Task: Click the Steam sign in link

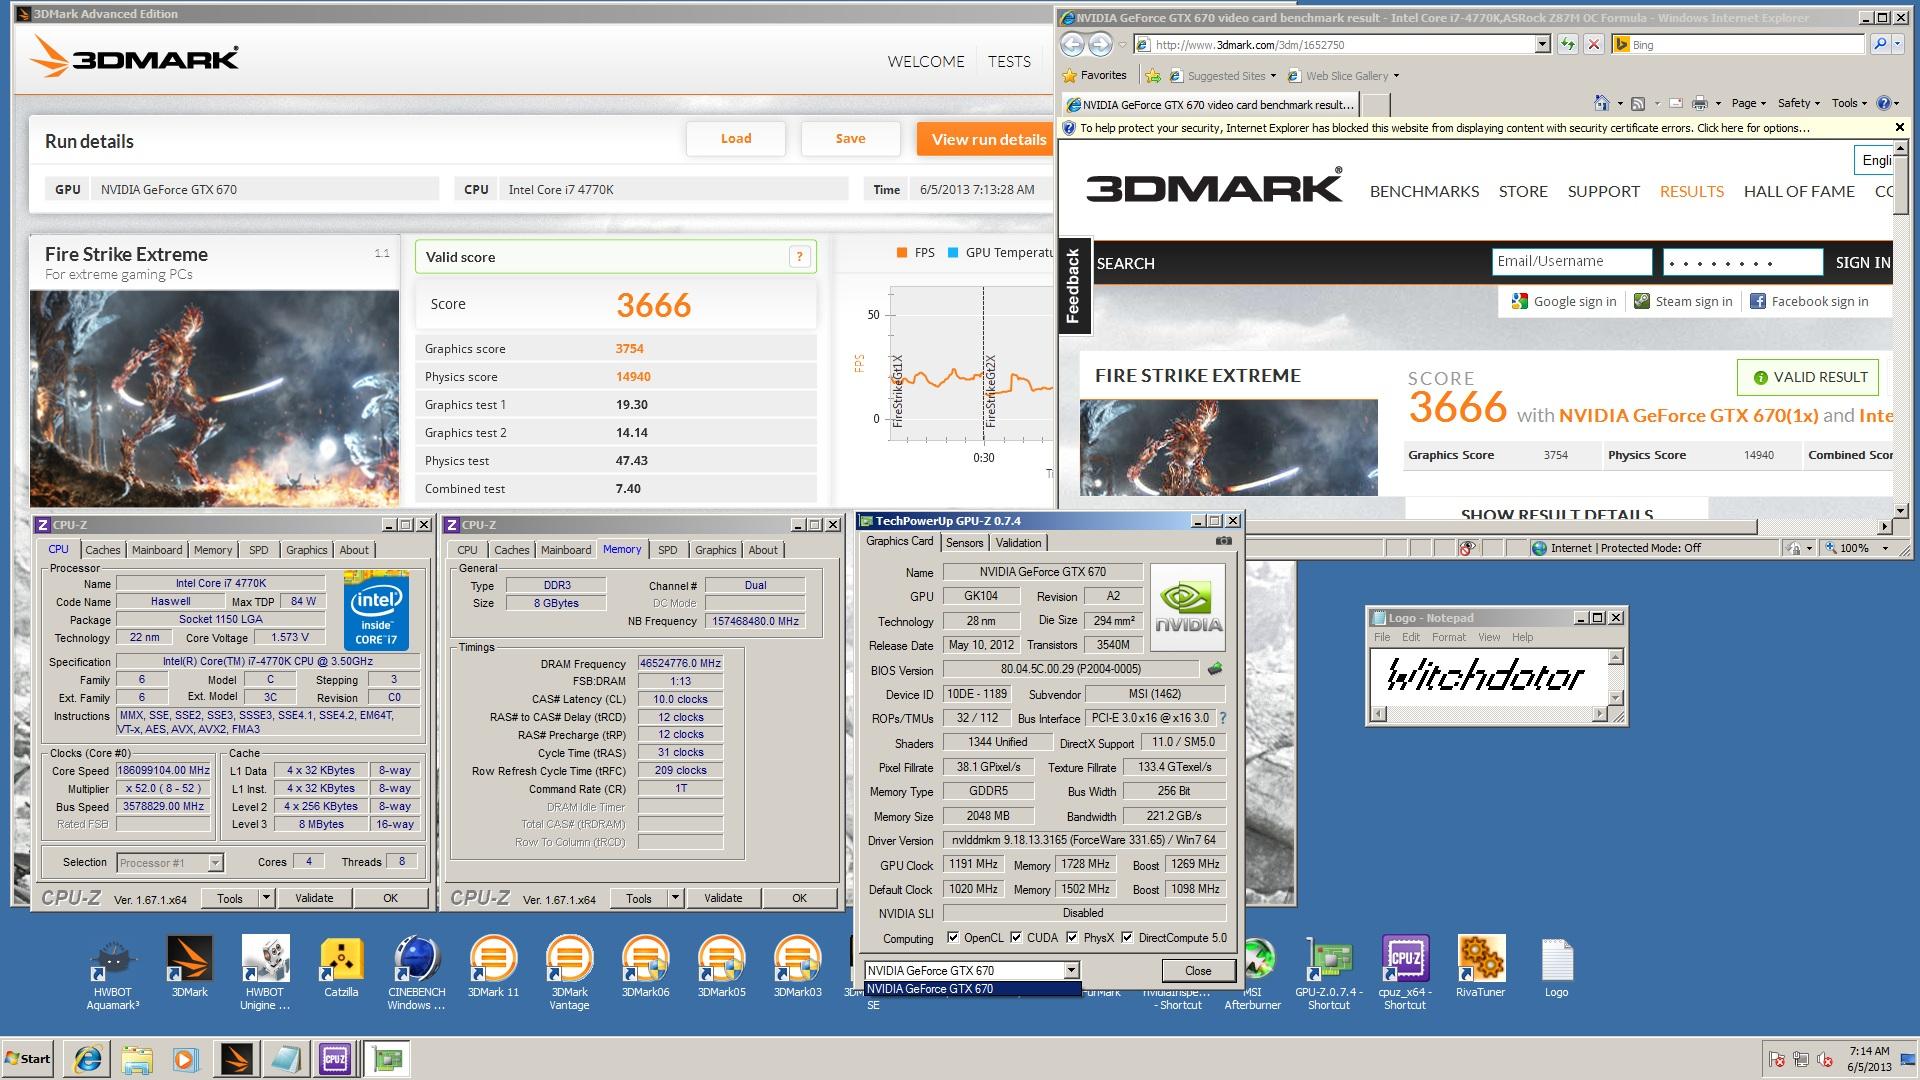Action: (x=1683, y=301)
